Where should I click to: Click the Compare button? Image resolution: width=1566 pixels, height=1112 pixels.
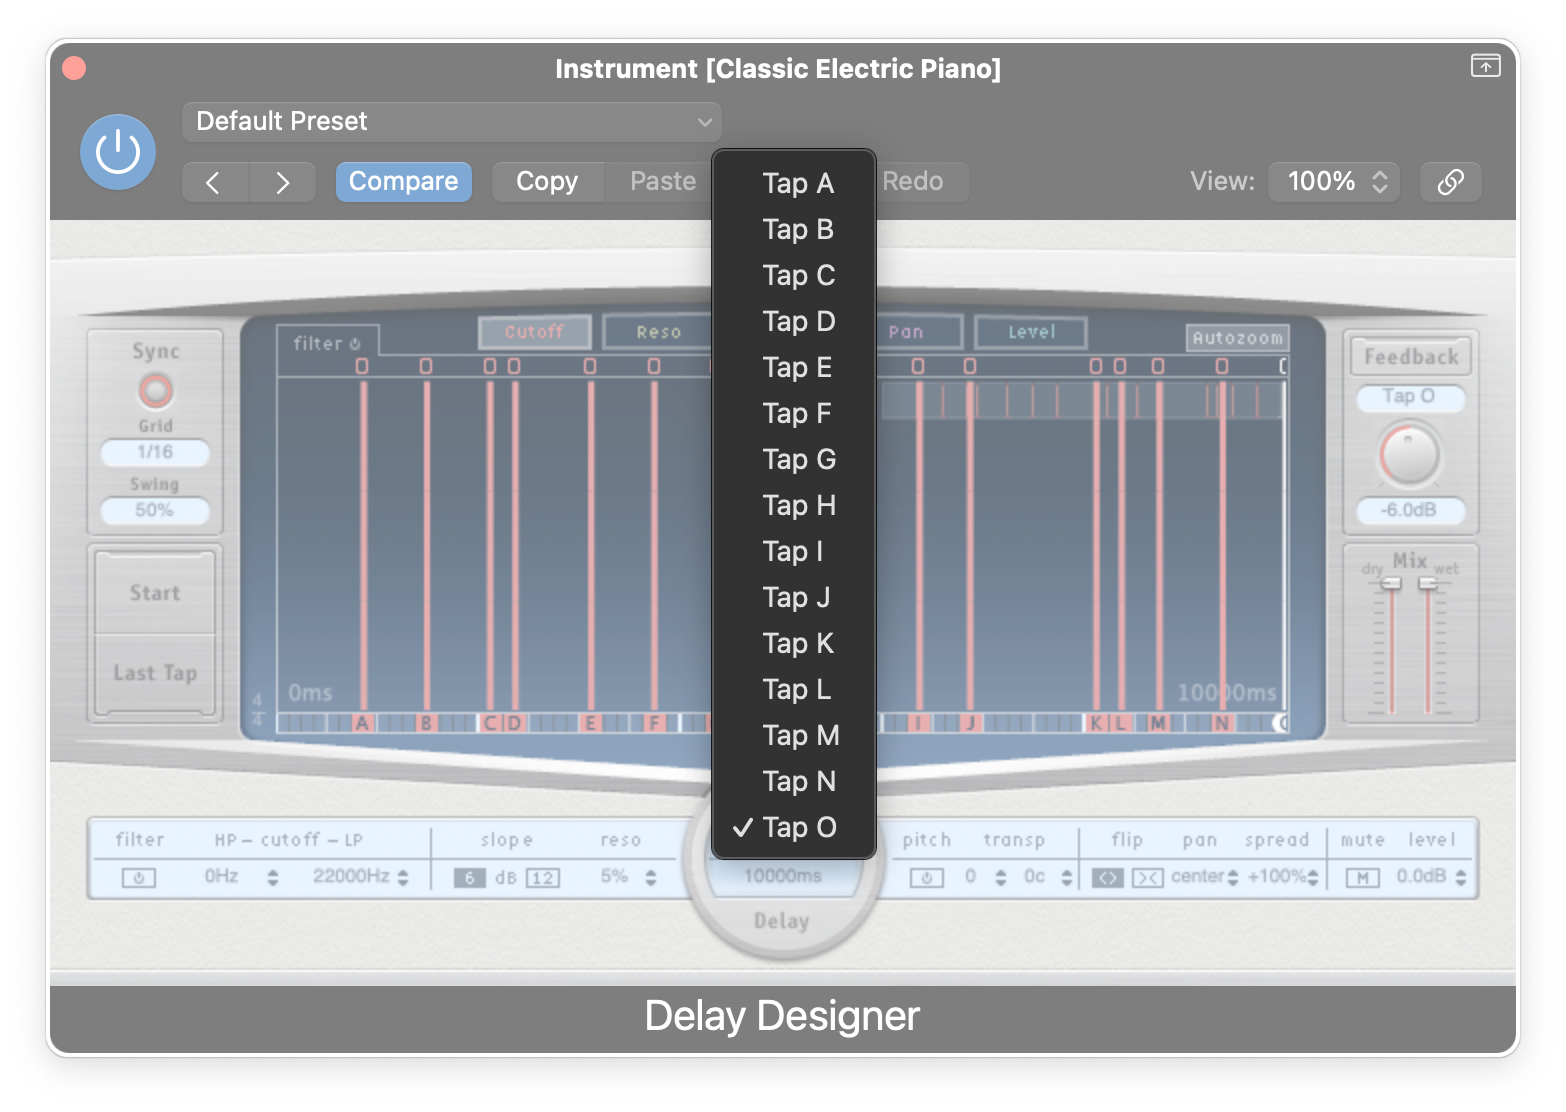click(x=403, y=182)
